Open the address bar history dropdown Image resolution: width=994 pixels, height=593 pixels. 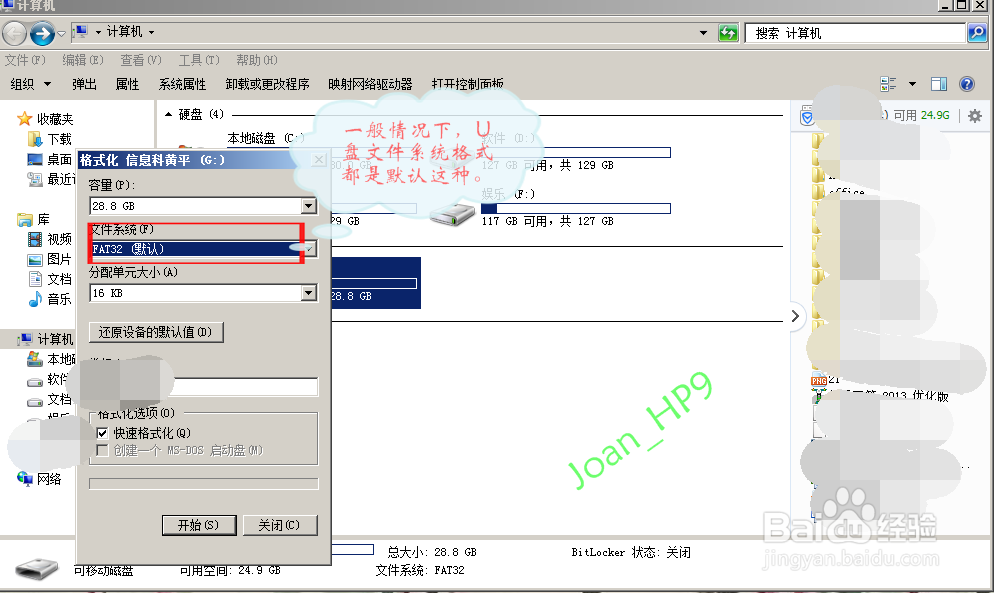[703, 32]
